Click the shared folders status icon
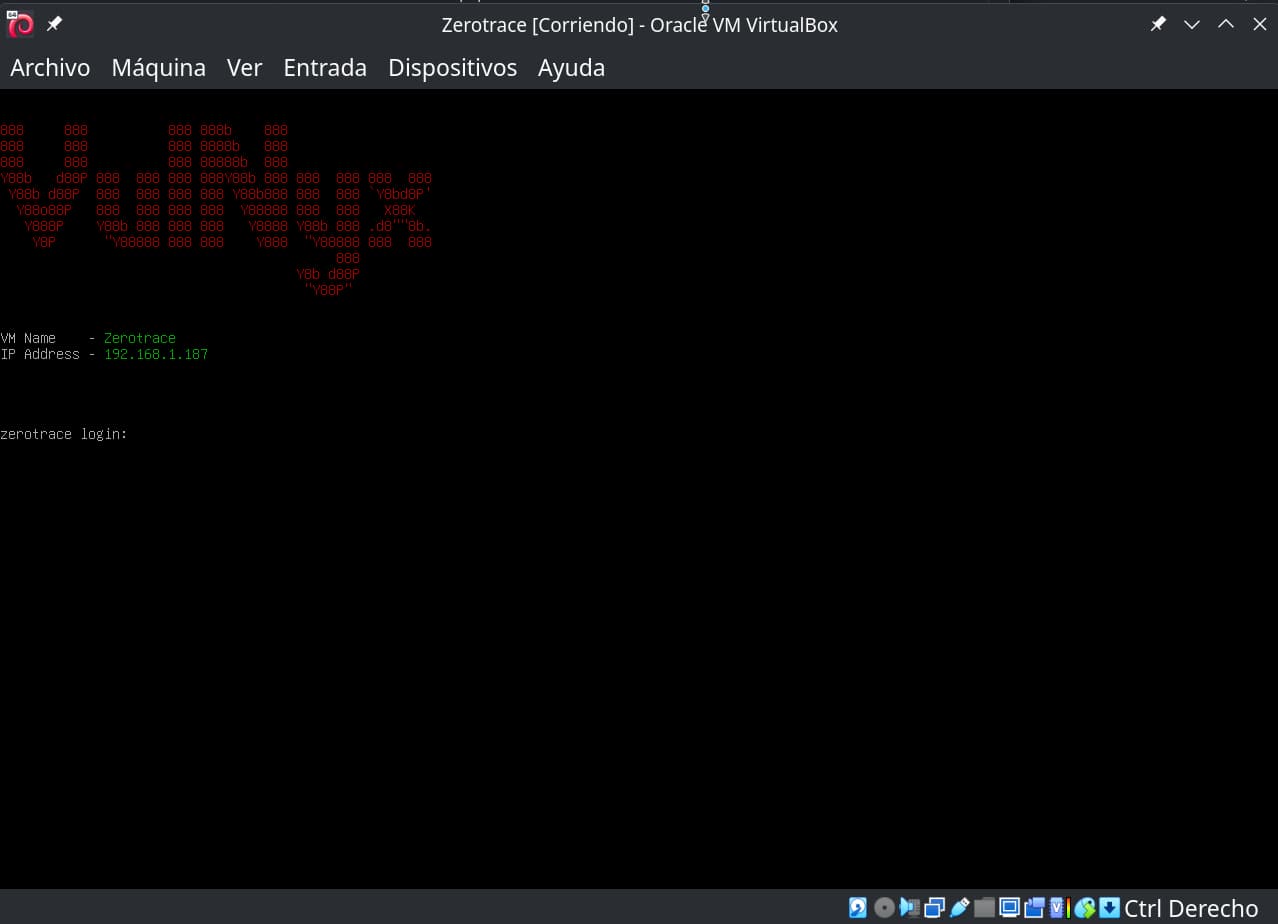1278x924 pixels. pyautogui.click(x=984, y=907)
